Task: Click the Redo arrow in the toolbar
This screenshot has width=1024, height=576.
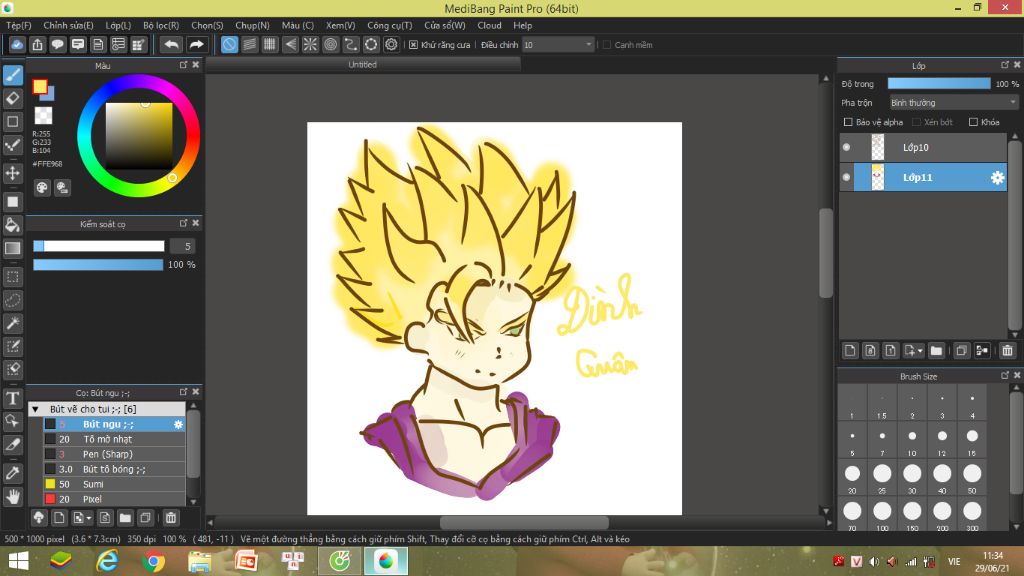Action: 196,44
